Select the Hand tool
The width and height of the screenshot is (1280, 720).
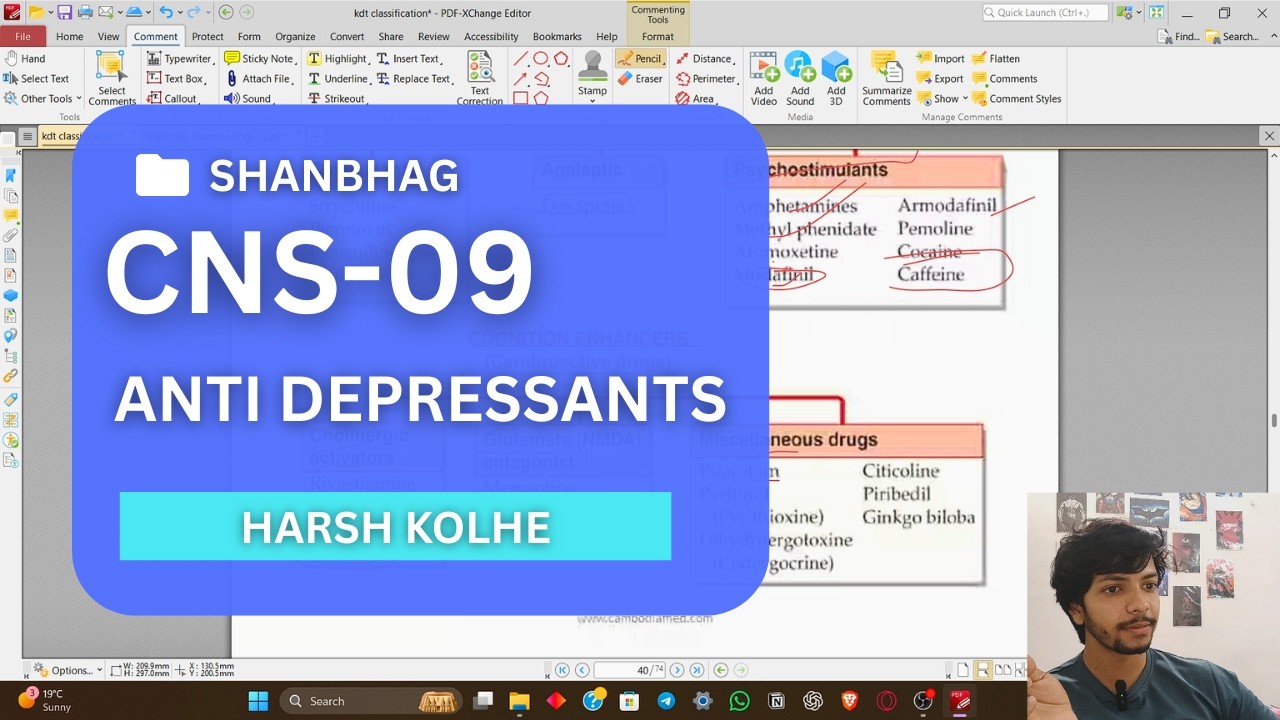click(x=25, y=59)
